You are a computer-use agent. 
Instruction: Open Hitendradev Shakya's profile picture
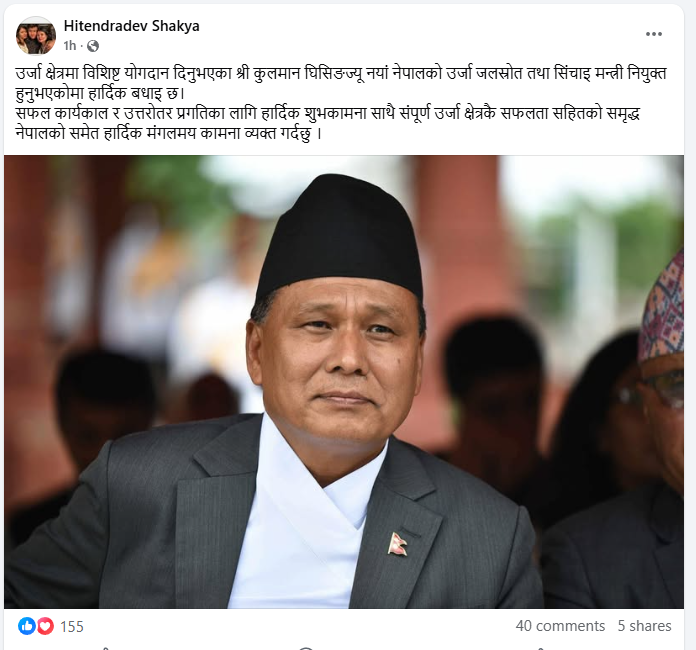click(x=36, y=36)
